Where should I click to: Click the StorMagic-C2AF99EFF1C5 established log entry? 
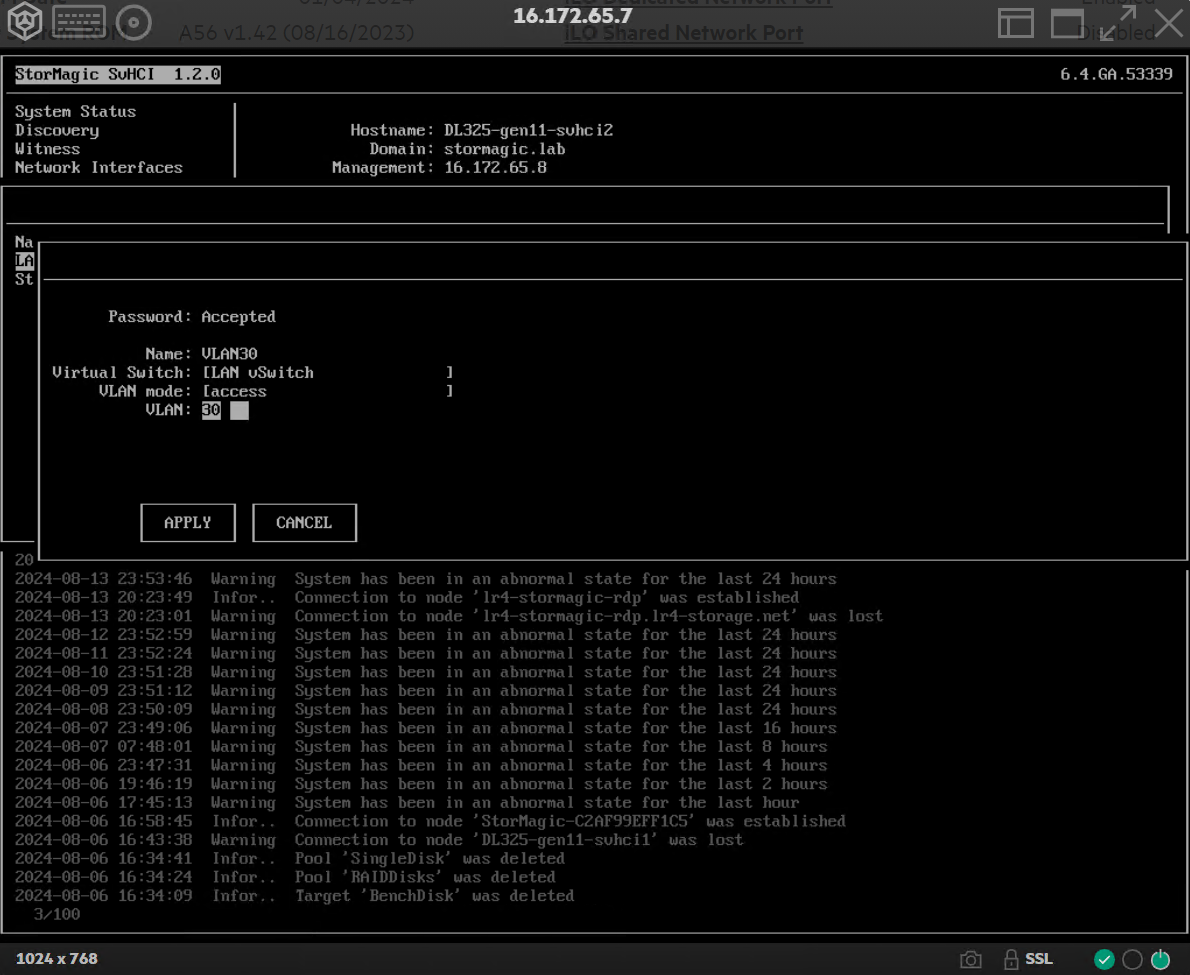point(430,822)
